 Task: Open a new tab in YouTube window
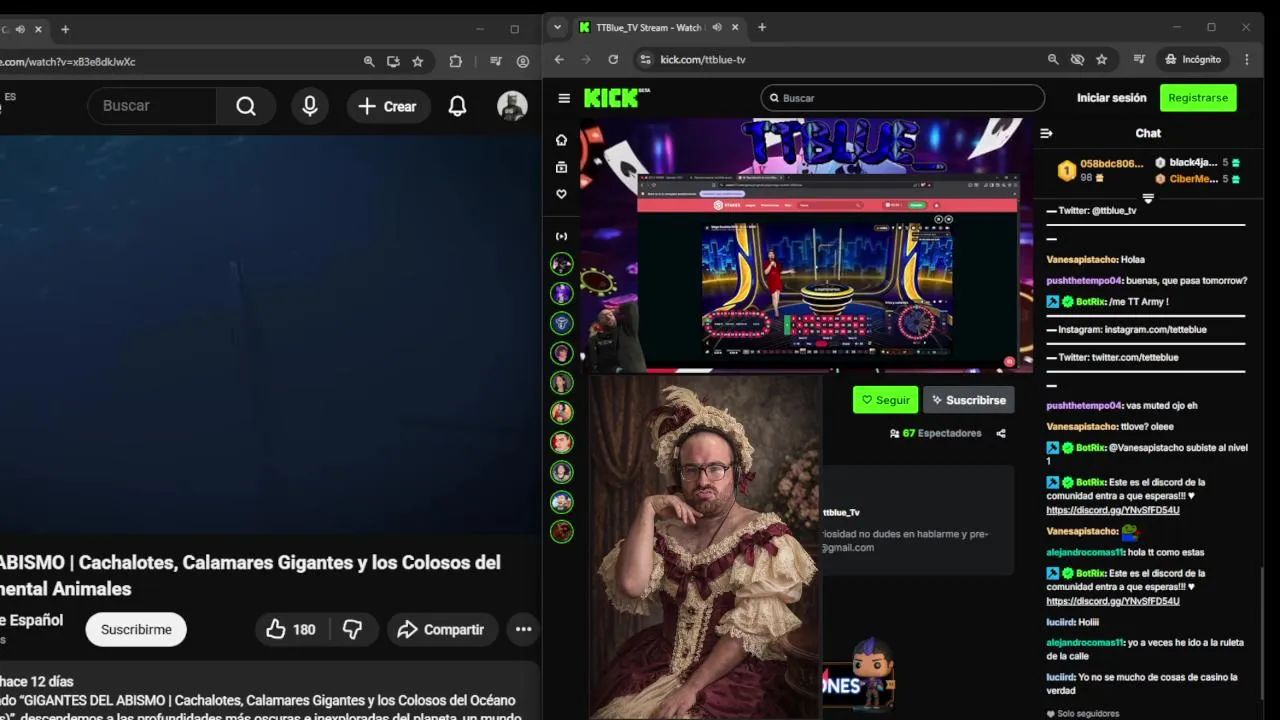65,29
